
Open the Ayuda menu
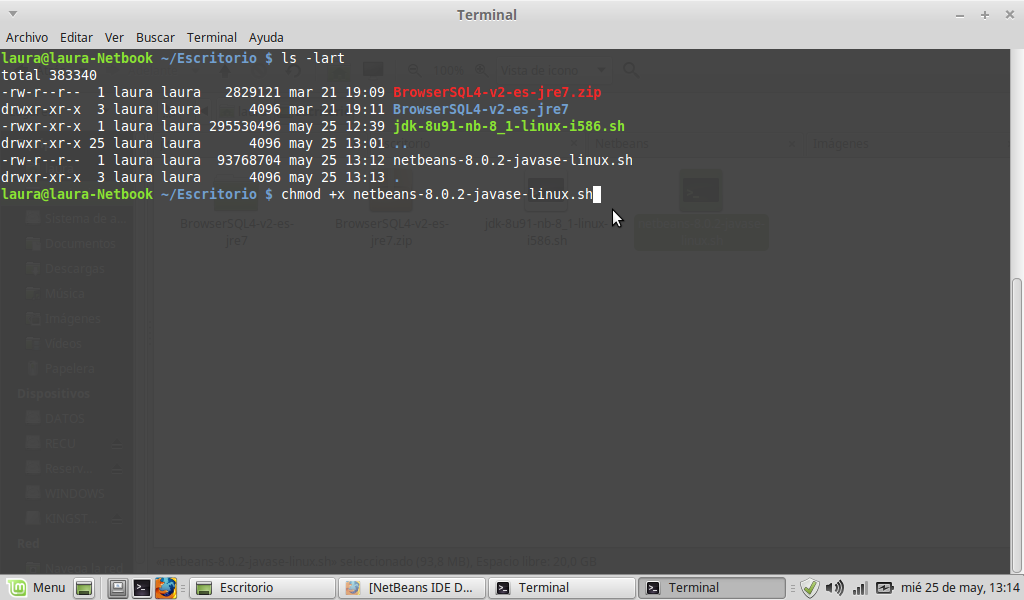pos(267,38)
